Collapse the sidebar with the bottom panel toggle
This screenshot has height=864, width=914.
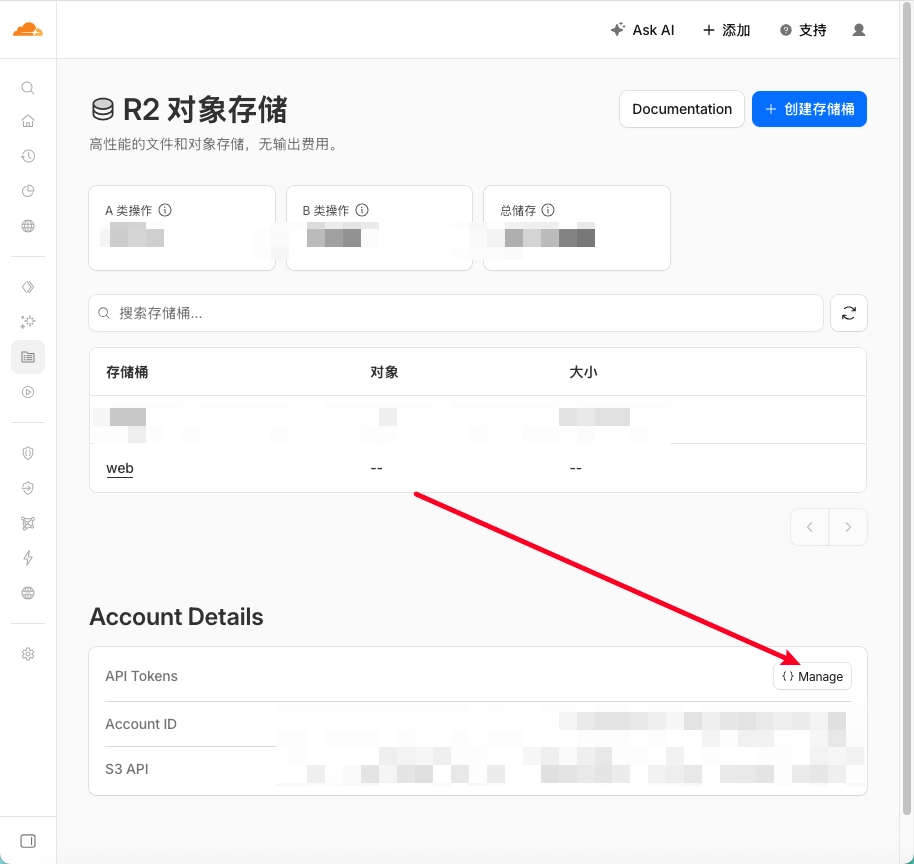click(28, 840)
